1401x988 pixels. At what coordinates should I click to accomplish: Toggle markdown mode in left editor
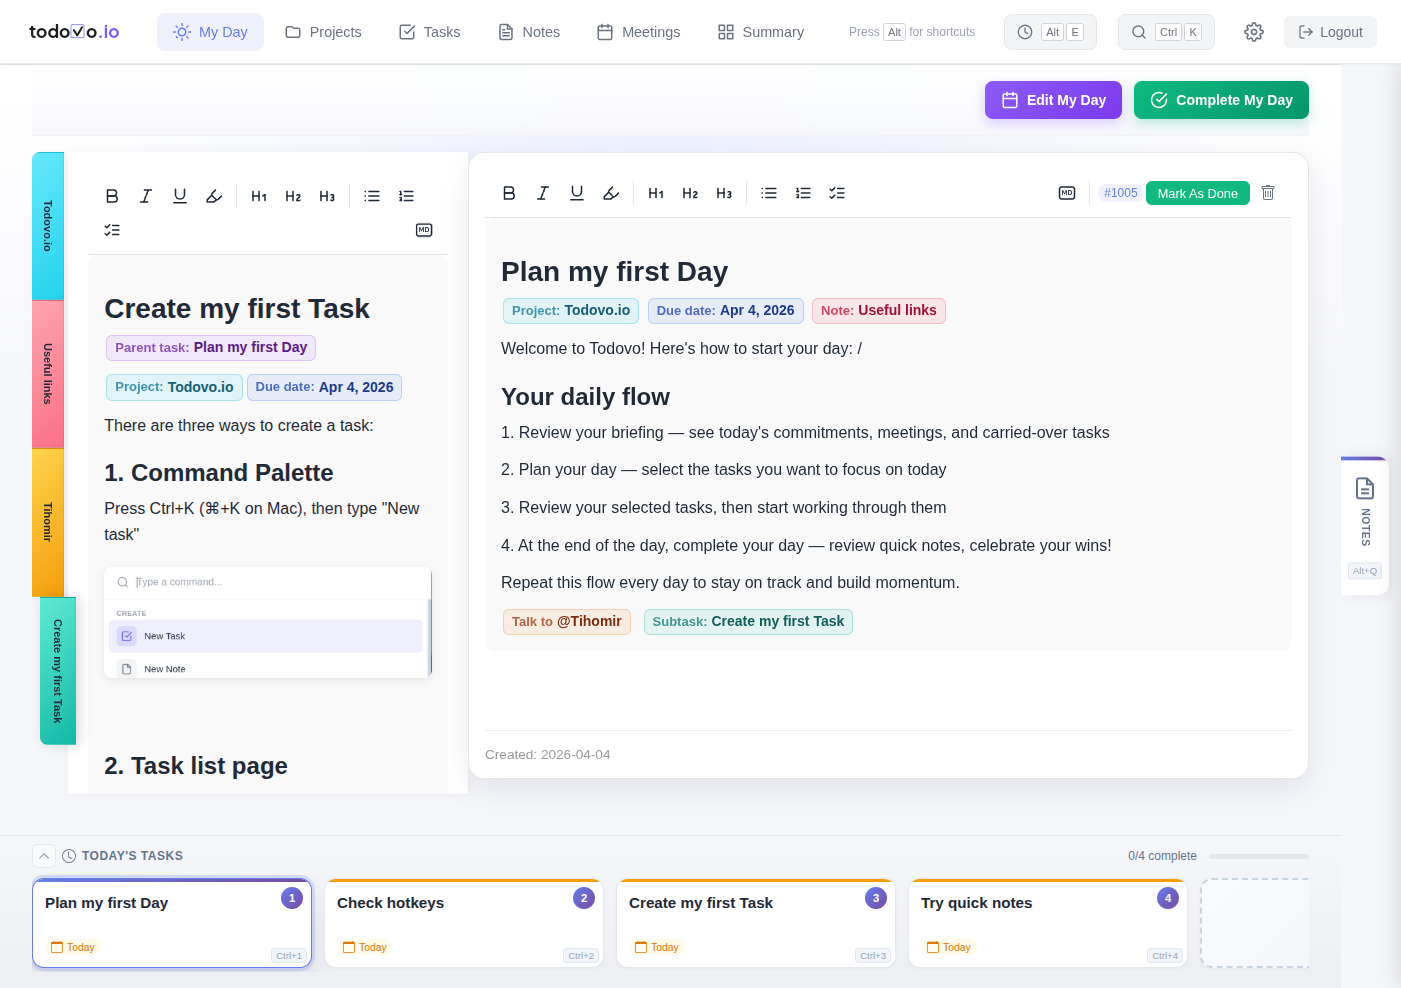tap(424, 230)
